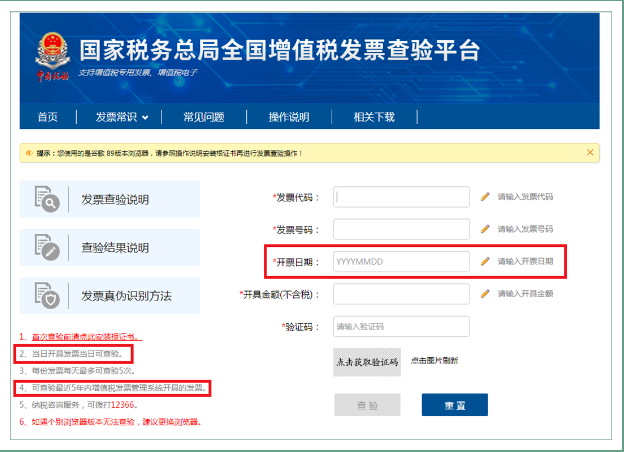Click the 点击获取验证码 captcha image

367,362
